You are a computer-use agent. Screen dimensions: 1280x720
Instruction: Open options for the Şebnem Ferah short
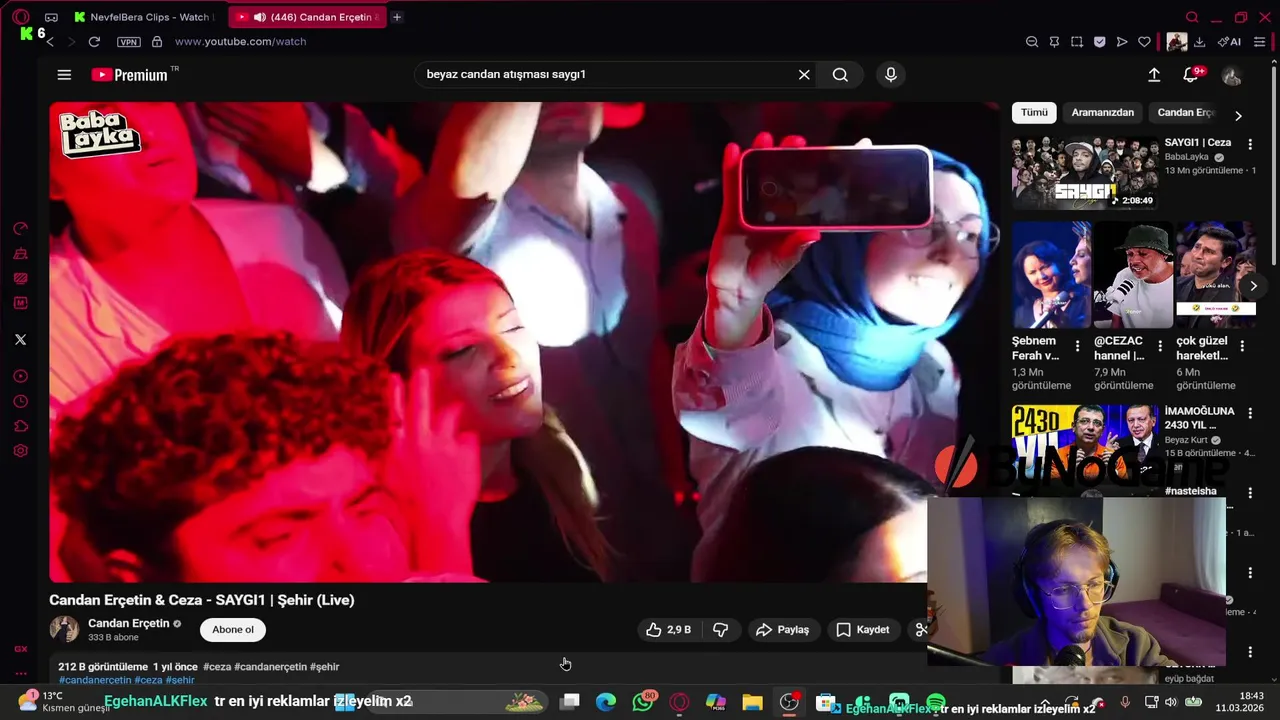pyautogui.click(x=1077, y=346)
